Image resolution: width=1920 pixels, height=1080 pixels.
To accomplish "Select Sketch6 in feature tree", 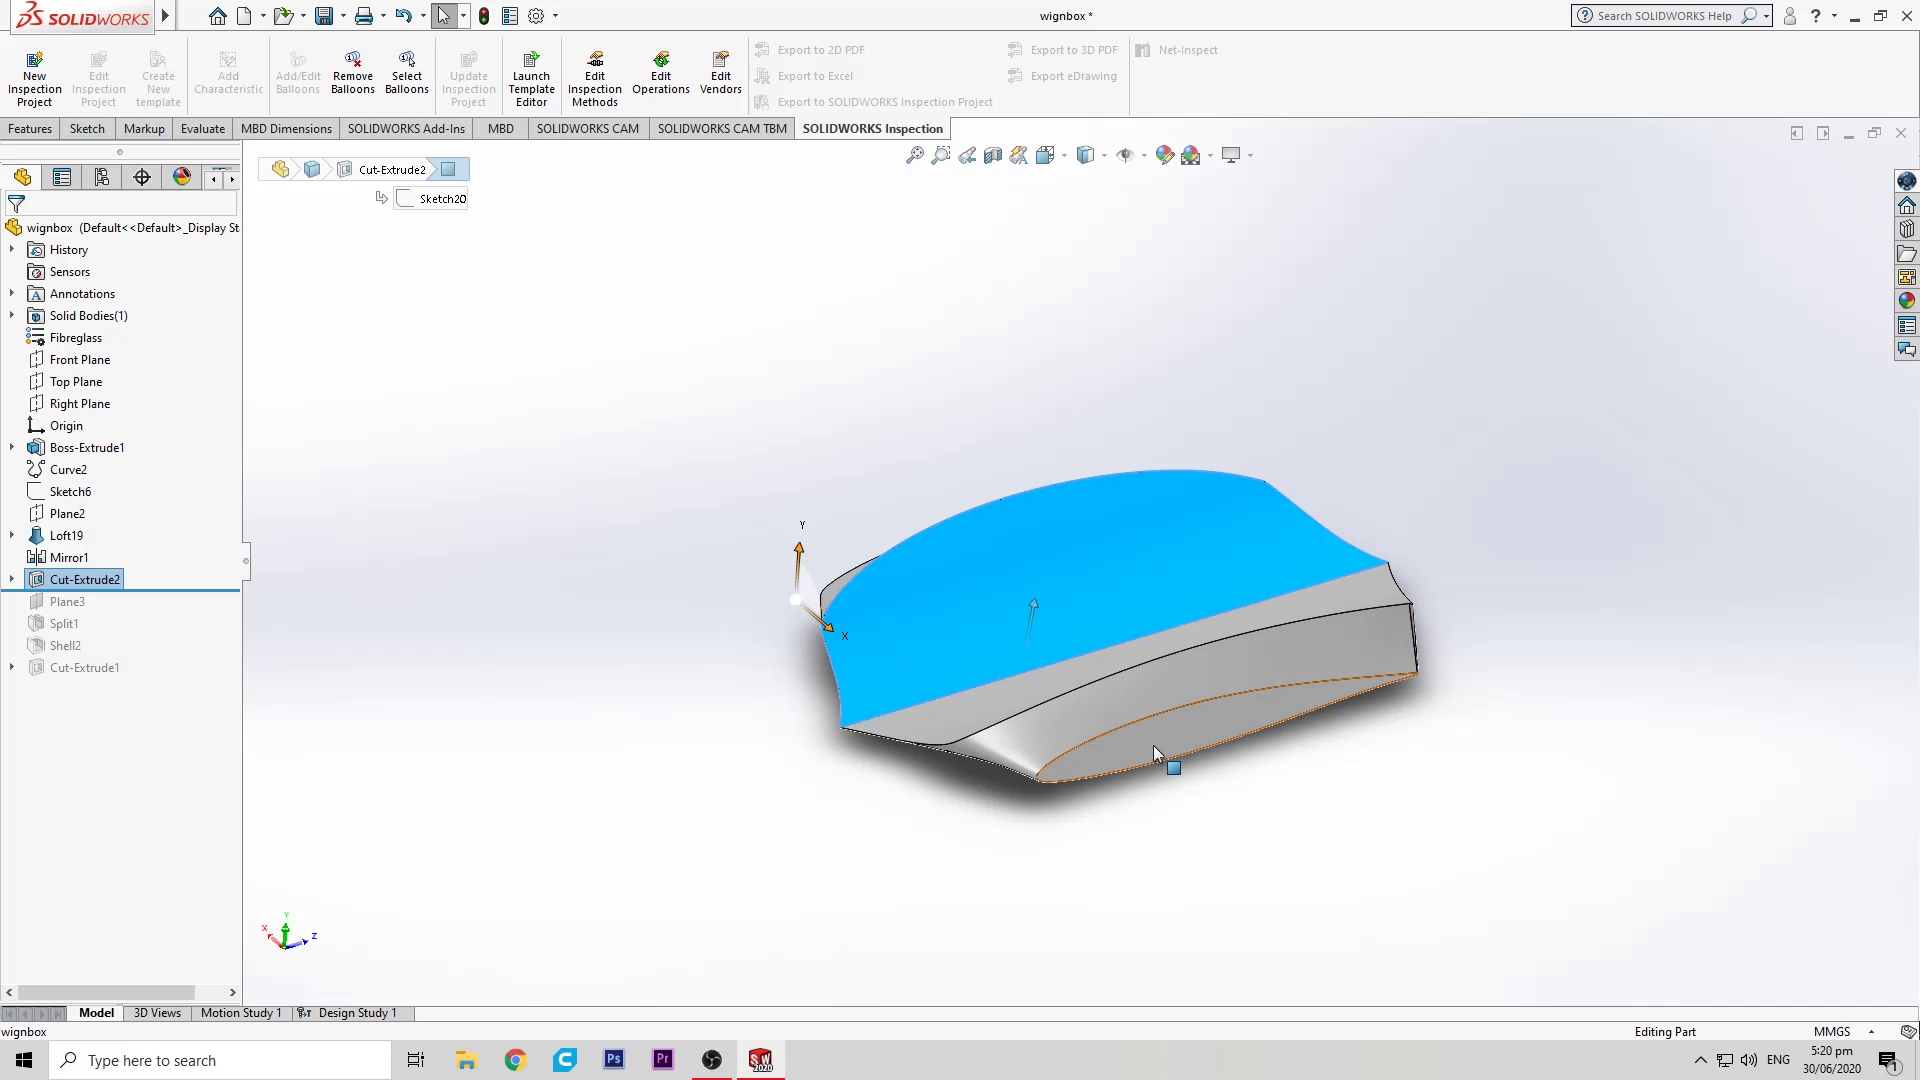I will pyautogui.click(x=70, y=492).
